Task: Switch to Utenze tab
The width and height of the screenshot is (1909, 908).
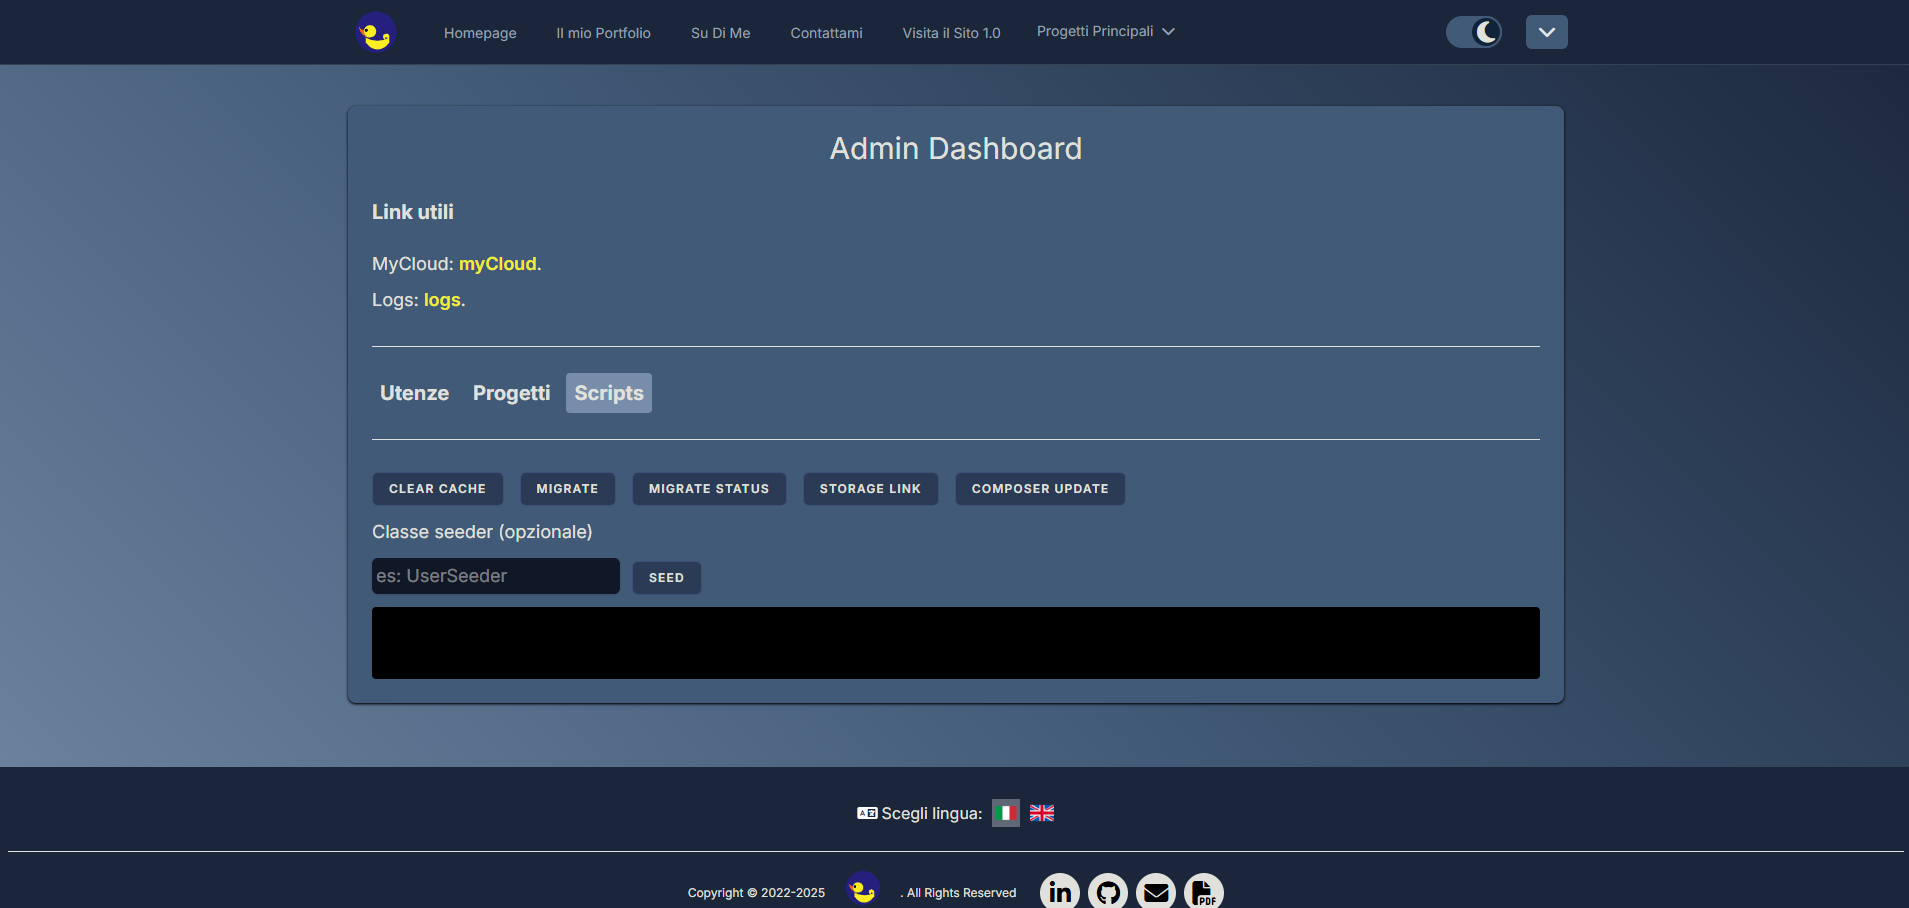Action: coord(414,393)
